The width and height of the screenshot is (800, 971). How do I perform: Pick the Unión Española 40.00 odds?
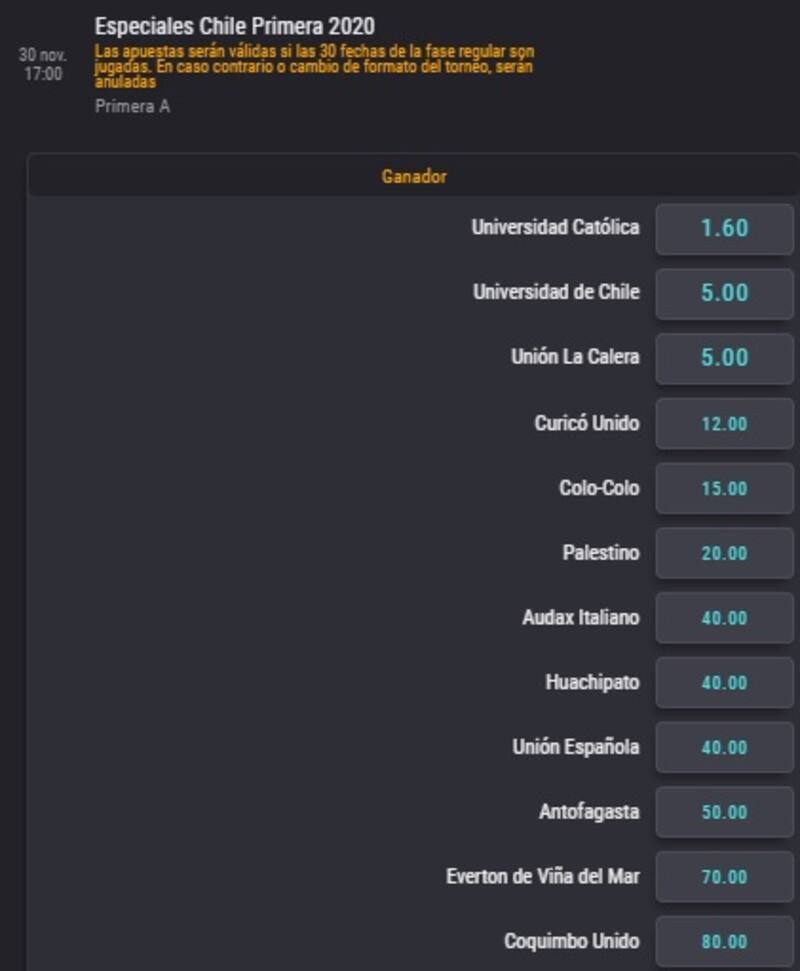(724, 747)
